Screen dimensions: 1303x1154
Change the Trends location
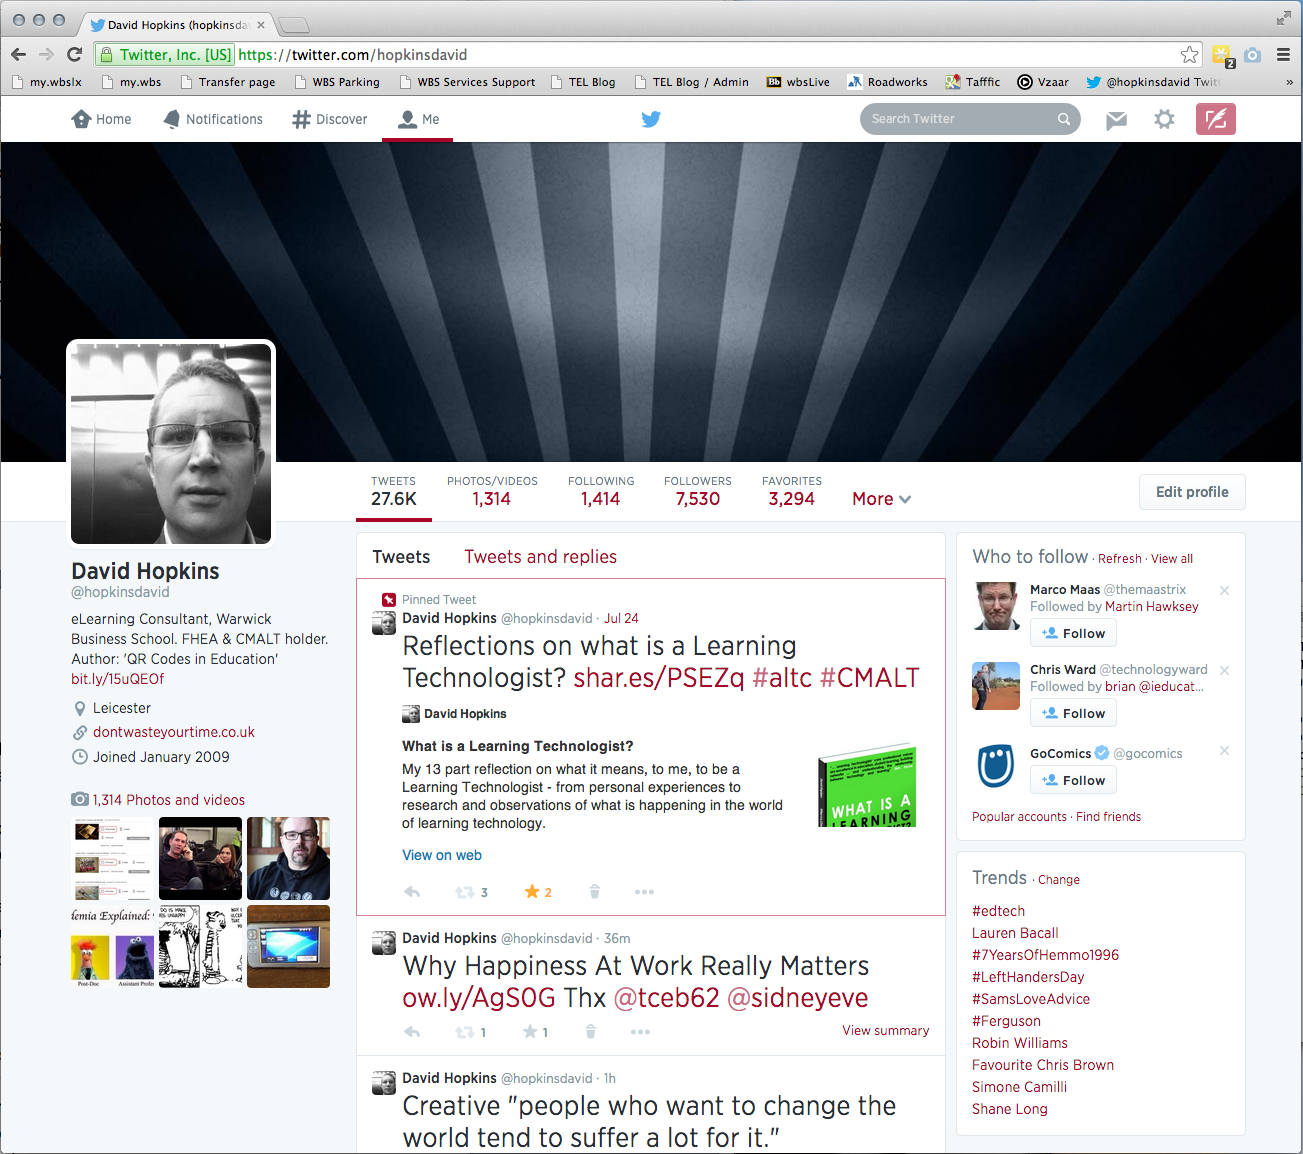[1059, 880]
